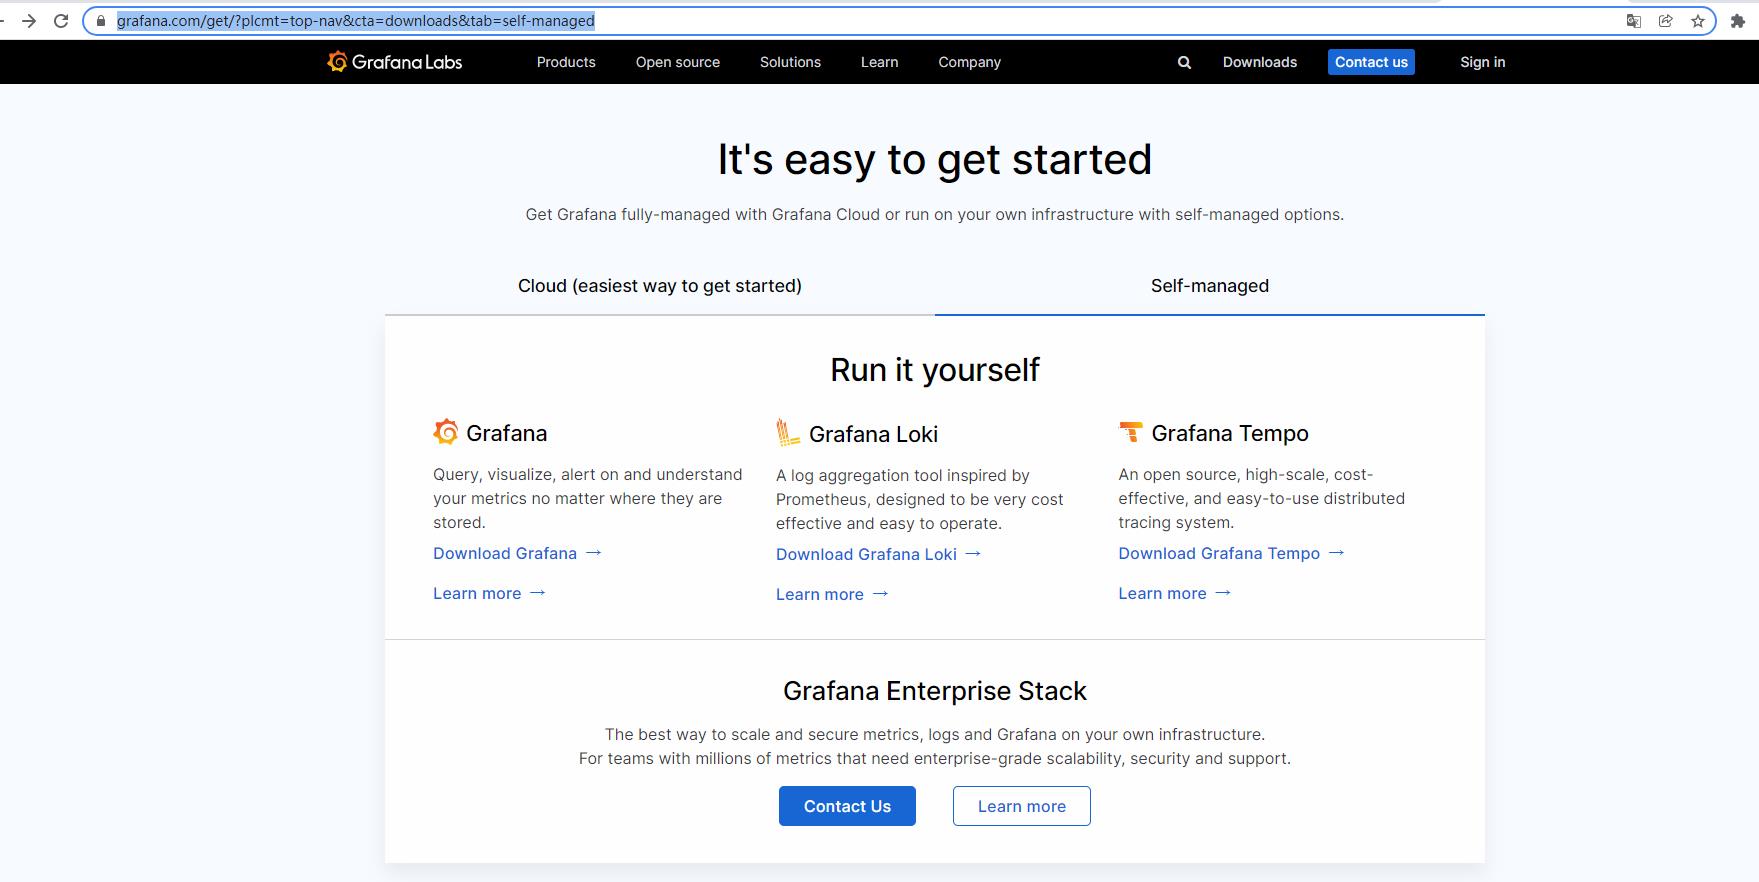Click Learn more under Grafana Loki
This screenshot has width=1759, height=882.
point(832,594)
